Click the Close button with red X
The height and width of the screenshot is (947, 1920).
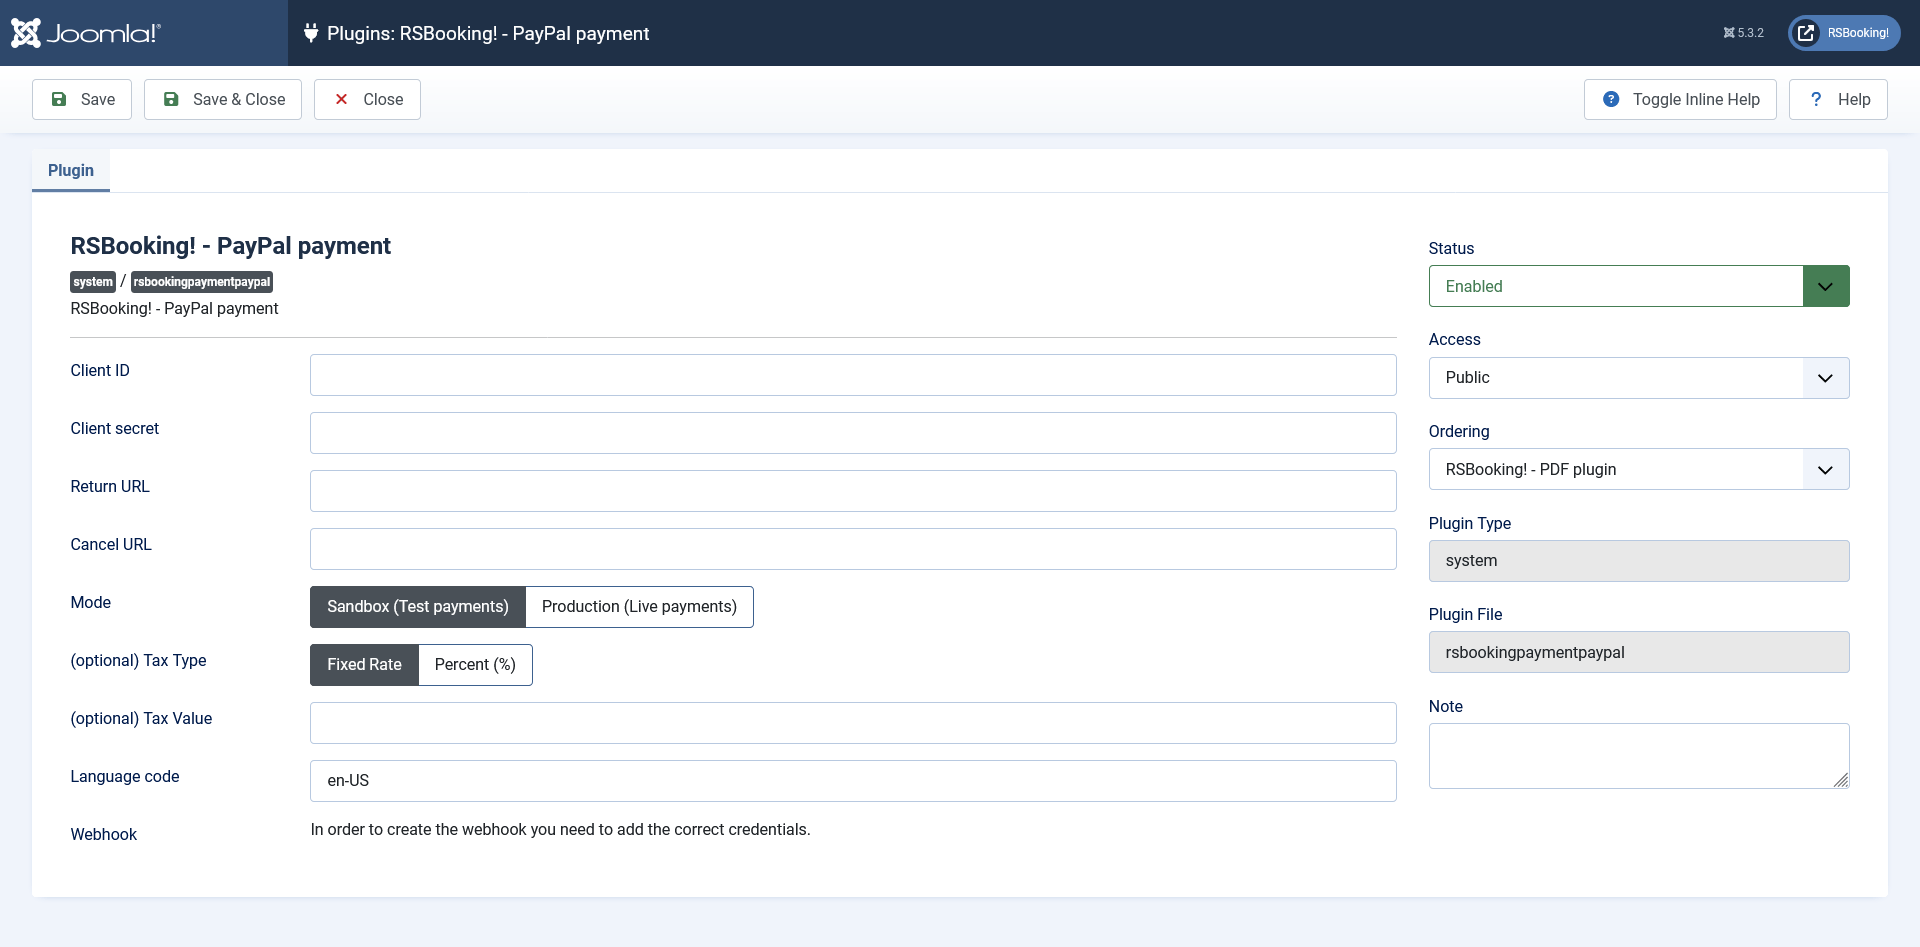pyautogui.click(x=367, y=99)
